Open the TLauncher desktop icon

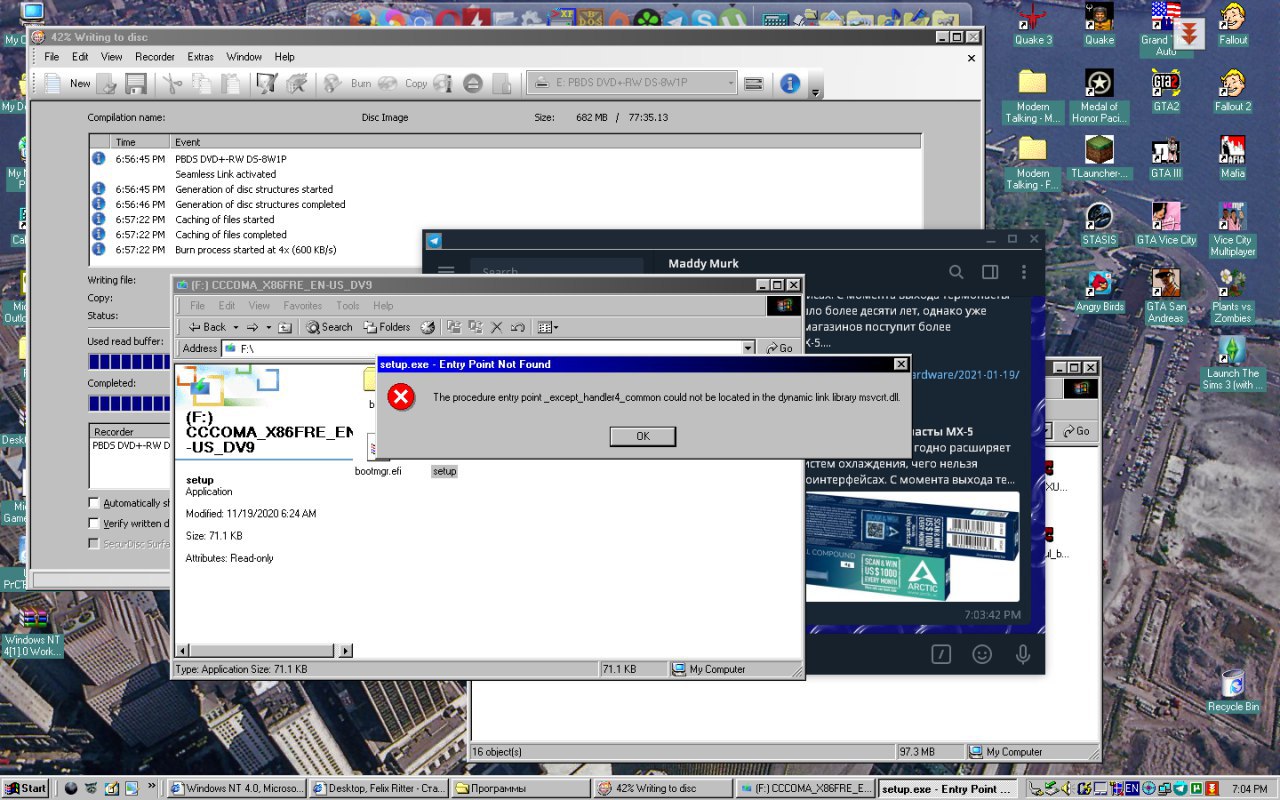[x=1099, y=157]
